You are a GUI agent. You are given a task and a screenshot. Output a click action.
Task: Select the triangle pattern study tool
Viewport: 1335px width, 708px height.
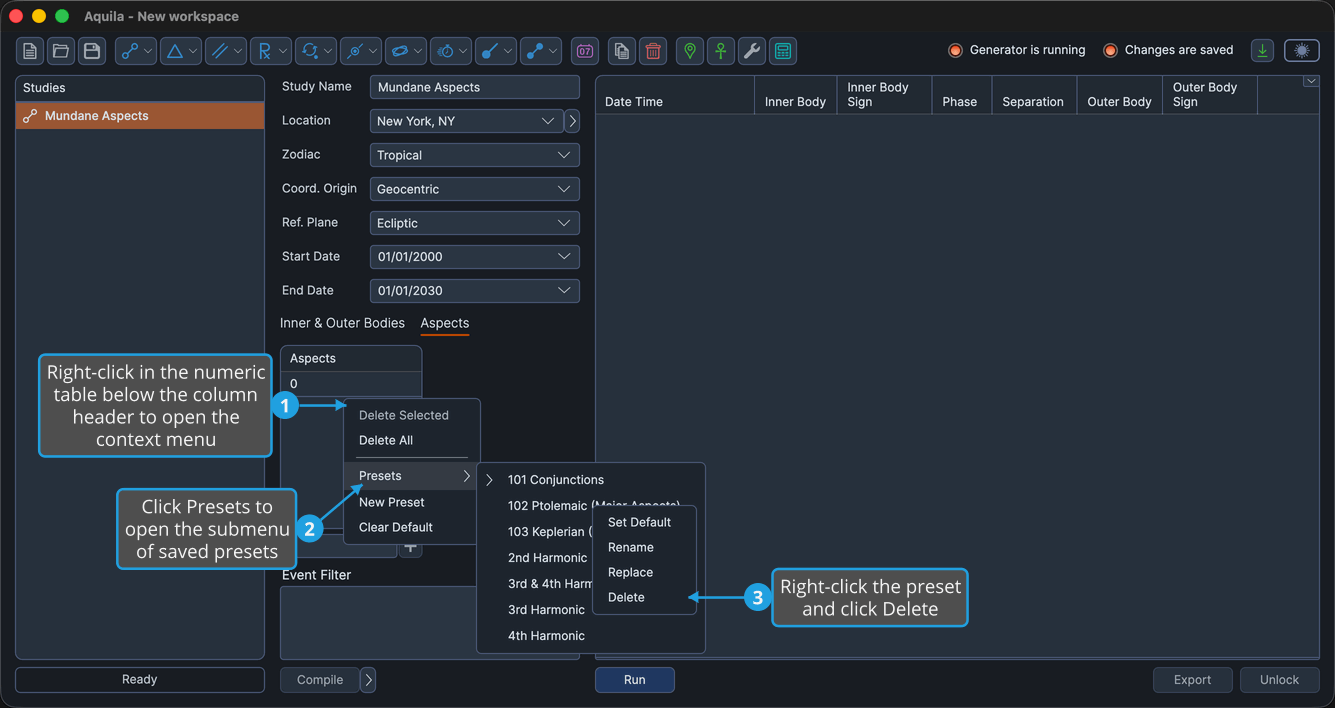tap(181, 51)
